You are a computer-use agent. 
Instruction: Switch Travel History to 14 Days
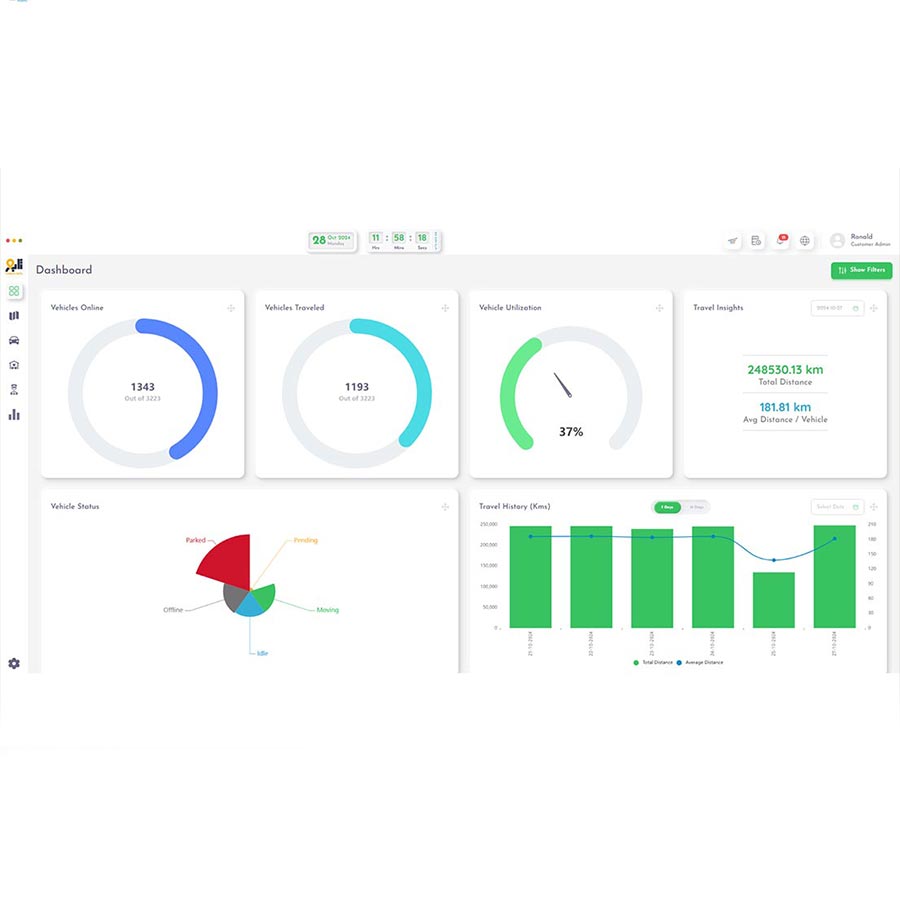pos(695,507)
